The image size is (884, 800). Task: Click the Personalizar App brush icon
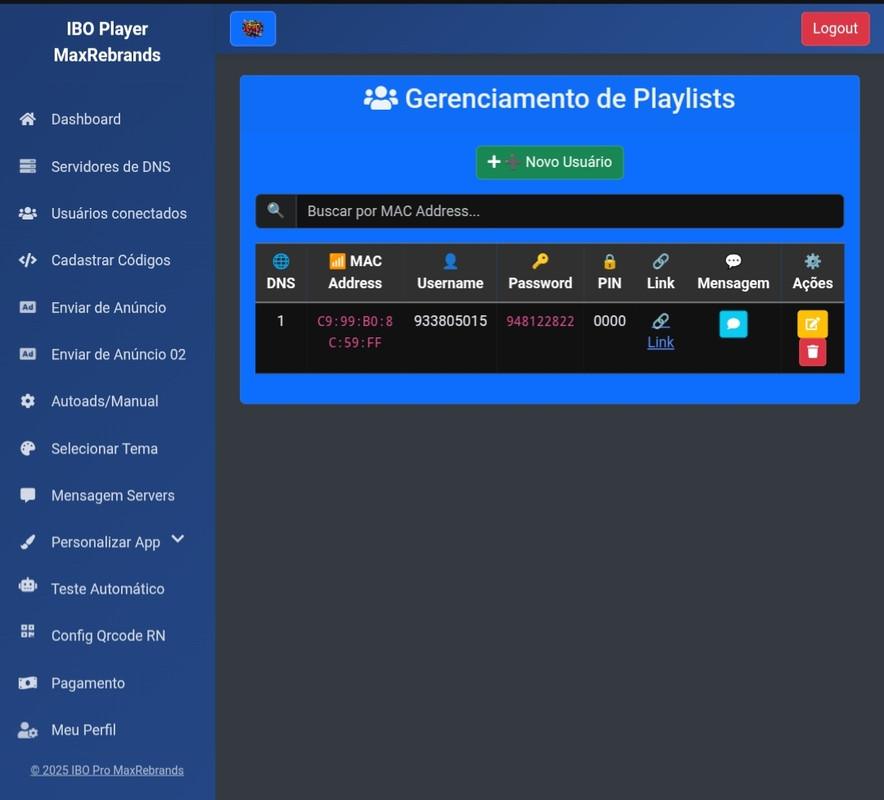tap(28, 542)
